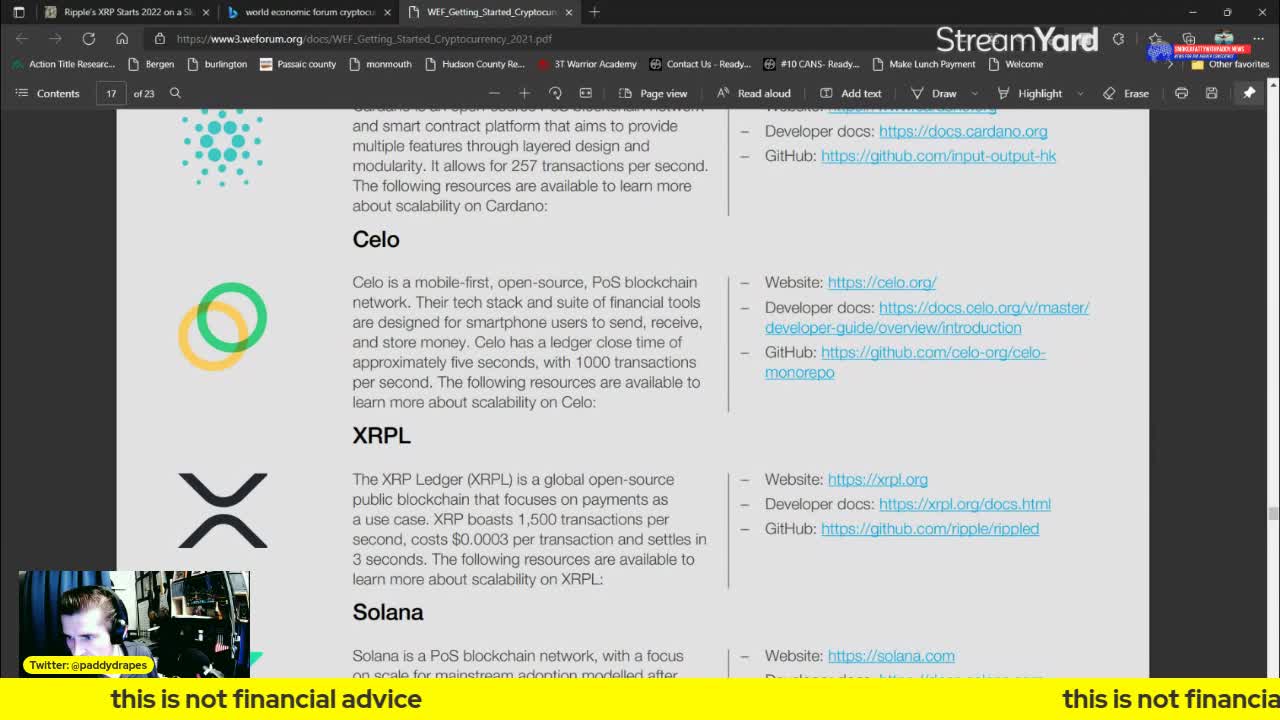The width and height of the screenshot is (1280, 720).
Task: Print the PDF document
Action: coord(1181,93)
